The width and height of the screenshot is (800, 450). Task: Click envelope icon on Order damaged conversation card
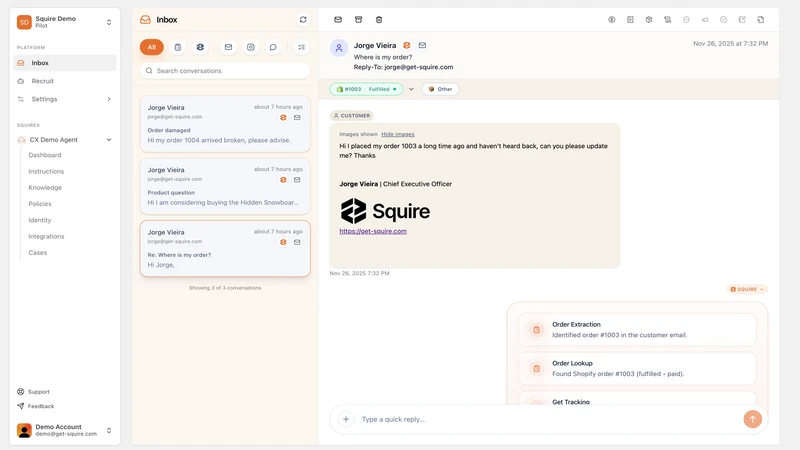tap(297, 117)
